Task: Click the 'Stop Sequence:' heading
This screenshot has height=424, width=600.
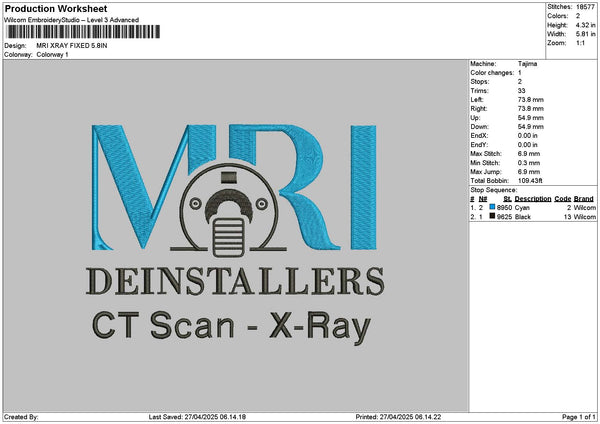Action: pos(494,190)
